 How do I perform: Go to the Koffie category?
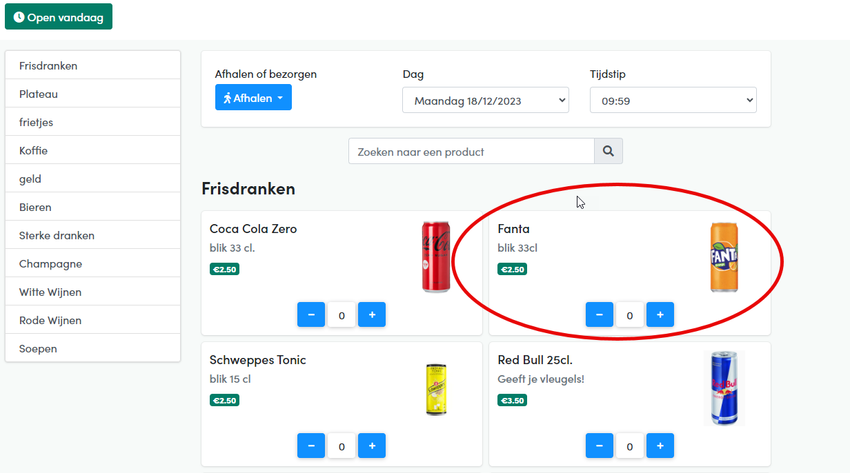[x=93, y=150]
